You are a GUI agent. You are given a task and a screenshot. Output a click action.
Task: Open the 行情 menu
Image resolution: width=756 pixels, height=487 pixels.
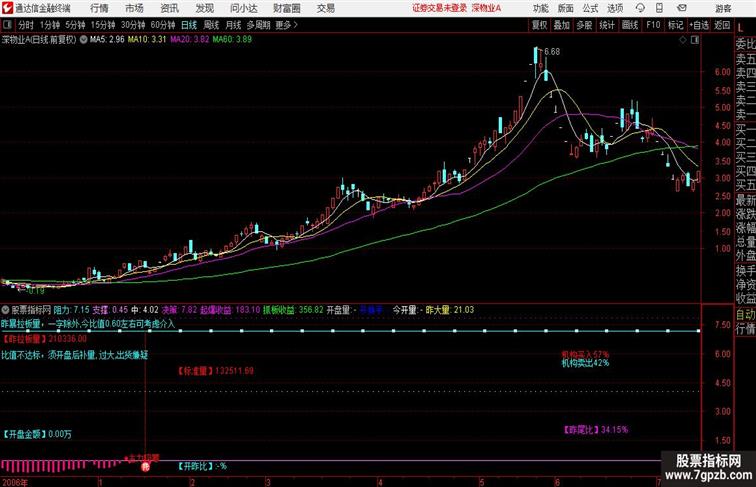point(99,8)
